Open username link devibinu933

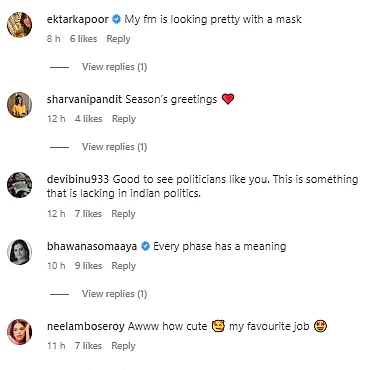point(78,179)
